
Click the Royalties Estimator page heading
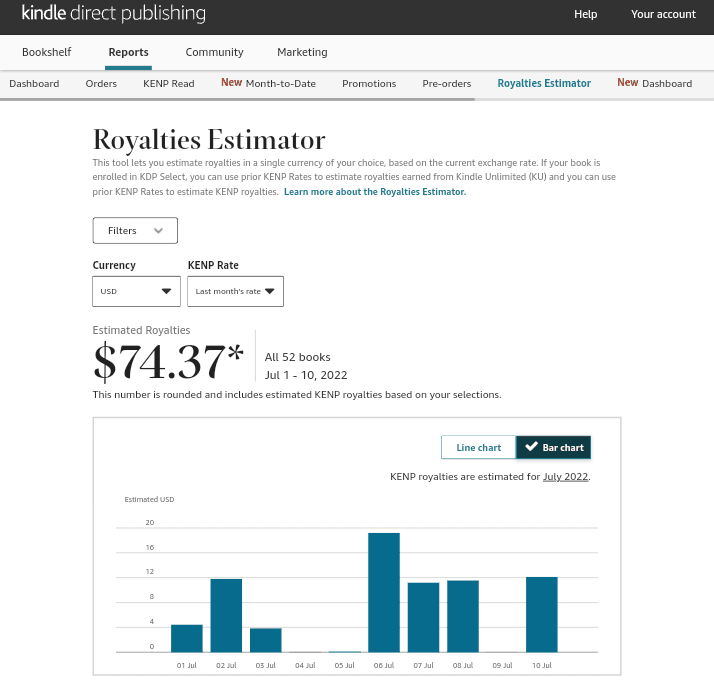209,140
